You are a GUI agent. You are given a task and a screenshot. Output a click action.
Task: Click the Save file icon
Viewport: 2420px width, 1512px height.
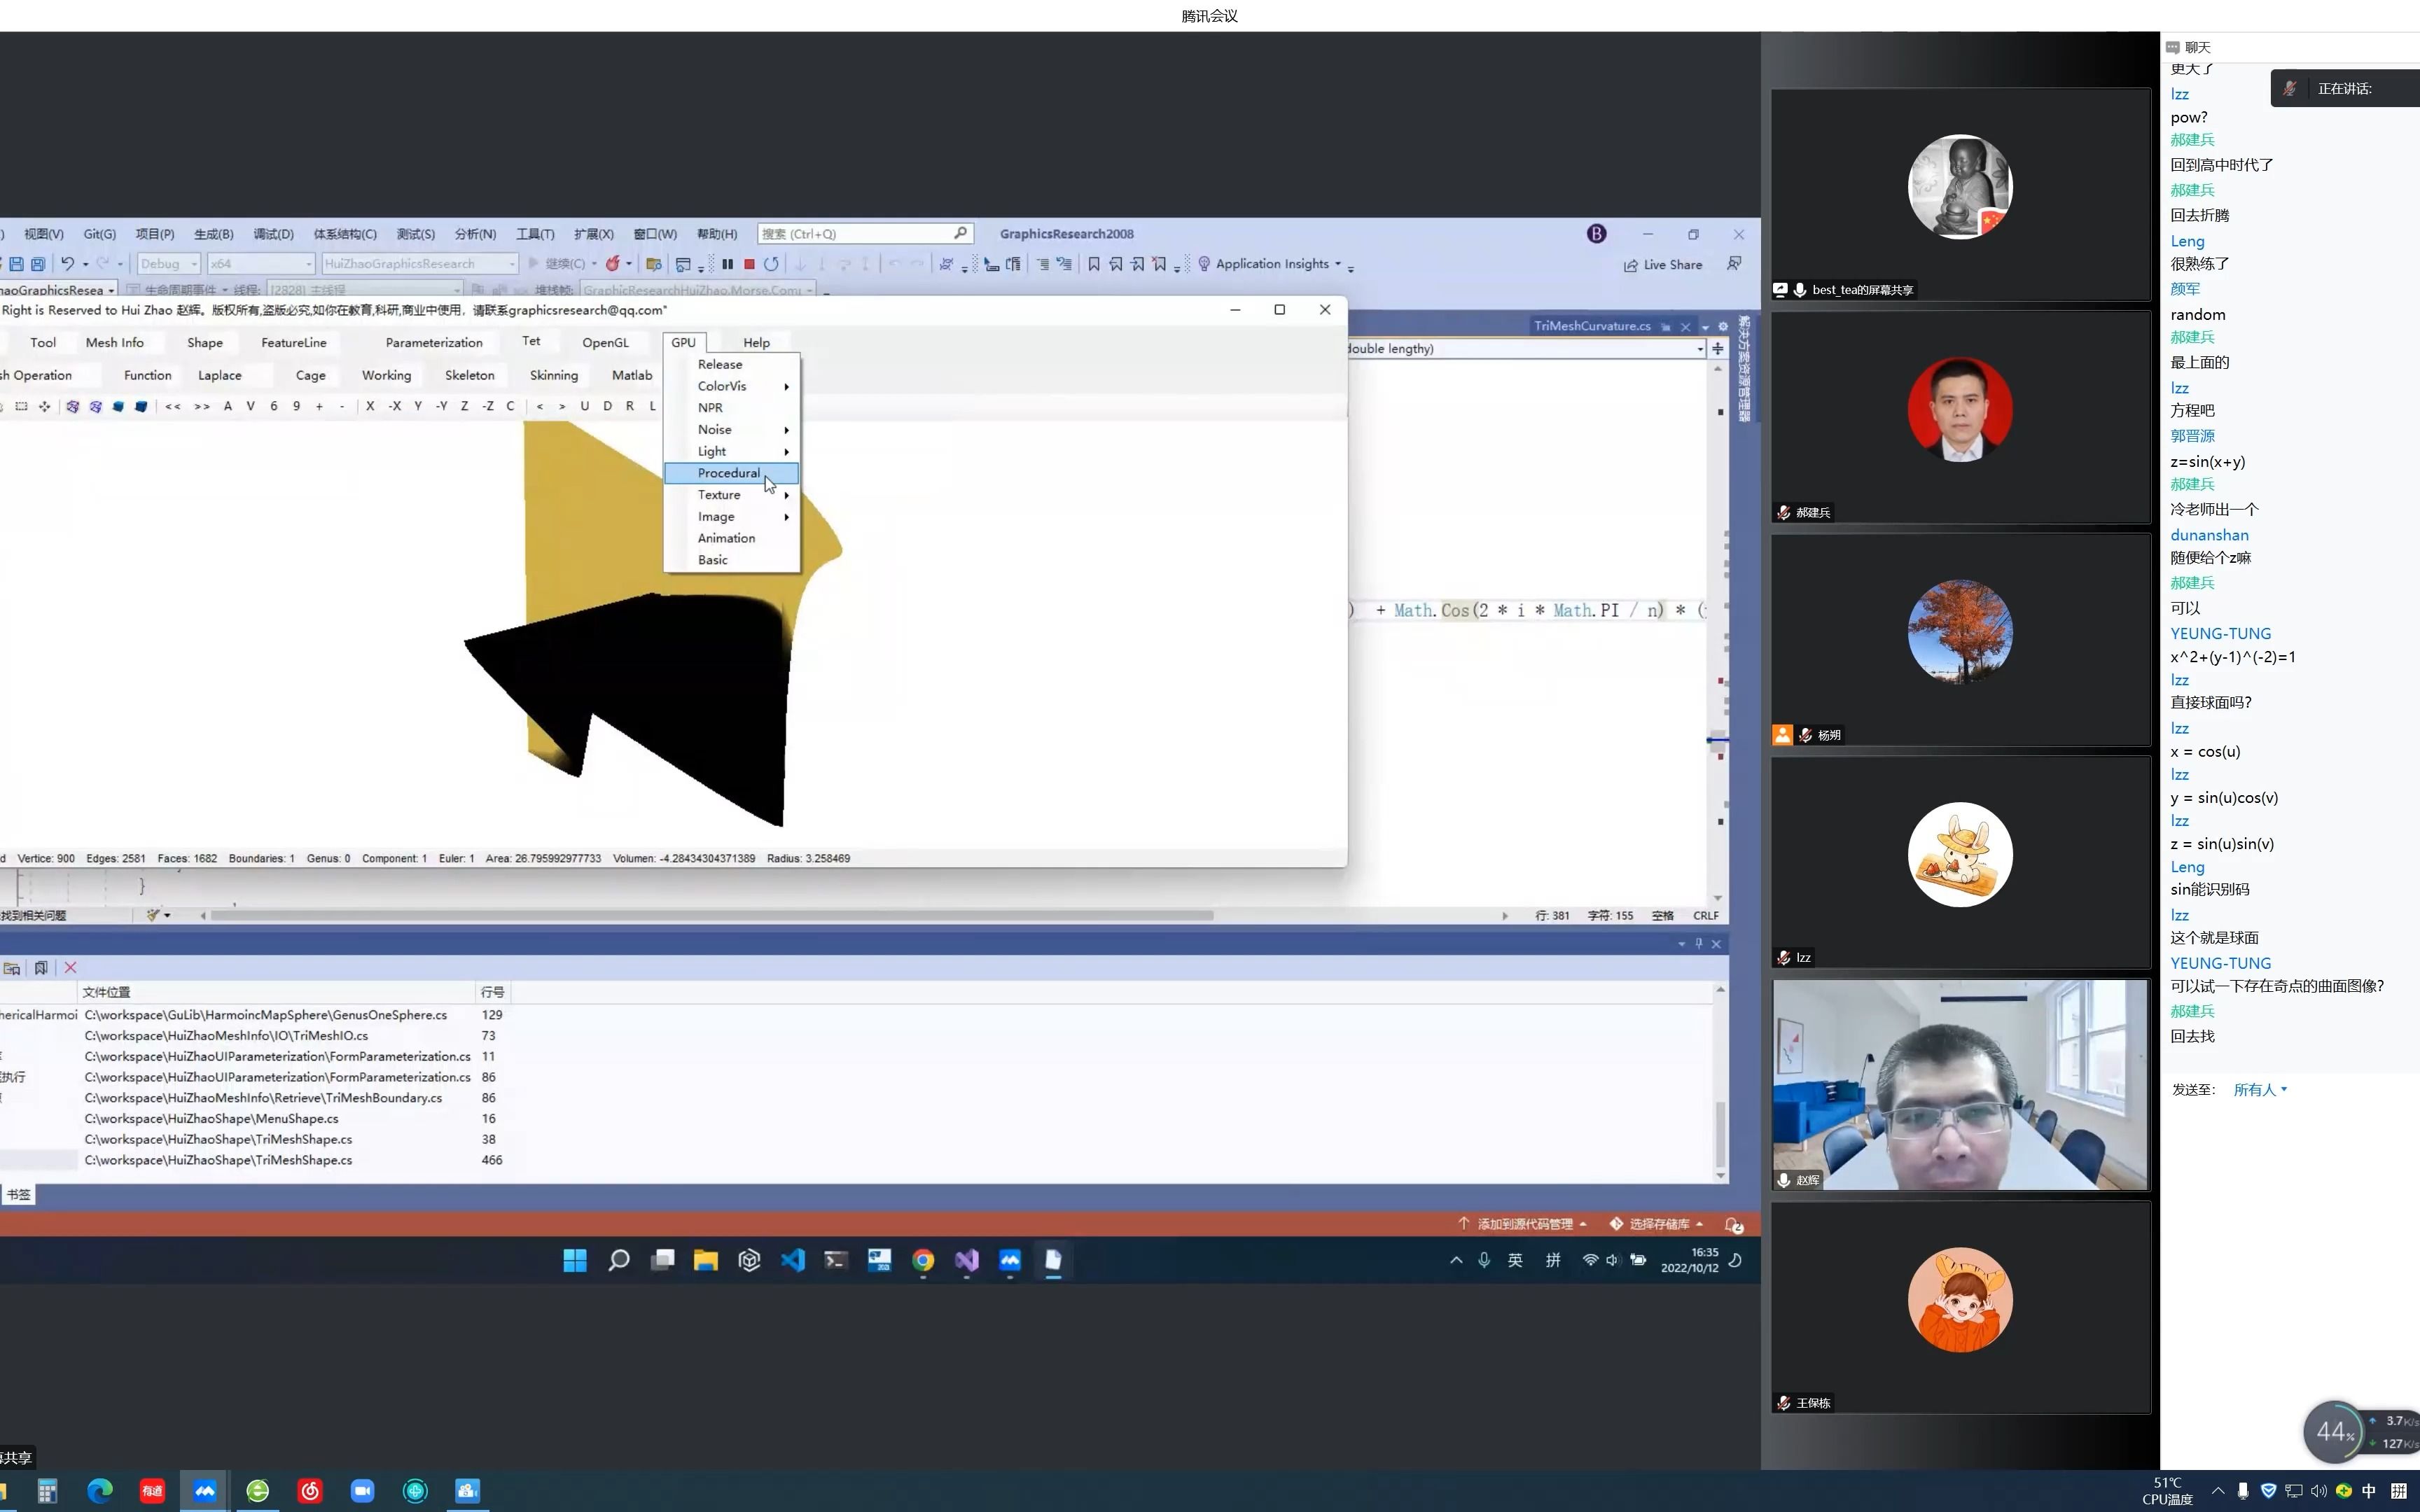tap(16, 264)
